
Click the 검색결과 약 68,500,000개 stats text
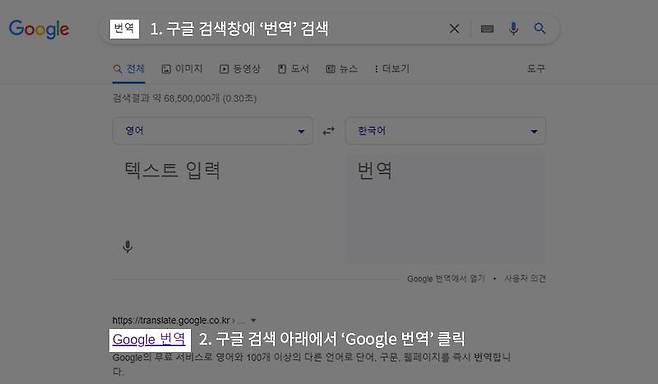[184, 99]
